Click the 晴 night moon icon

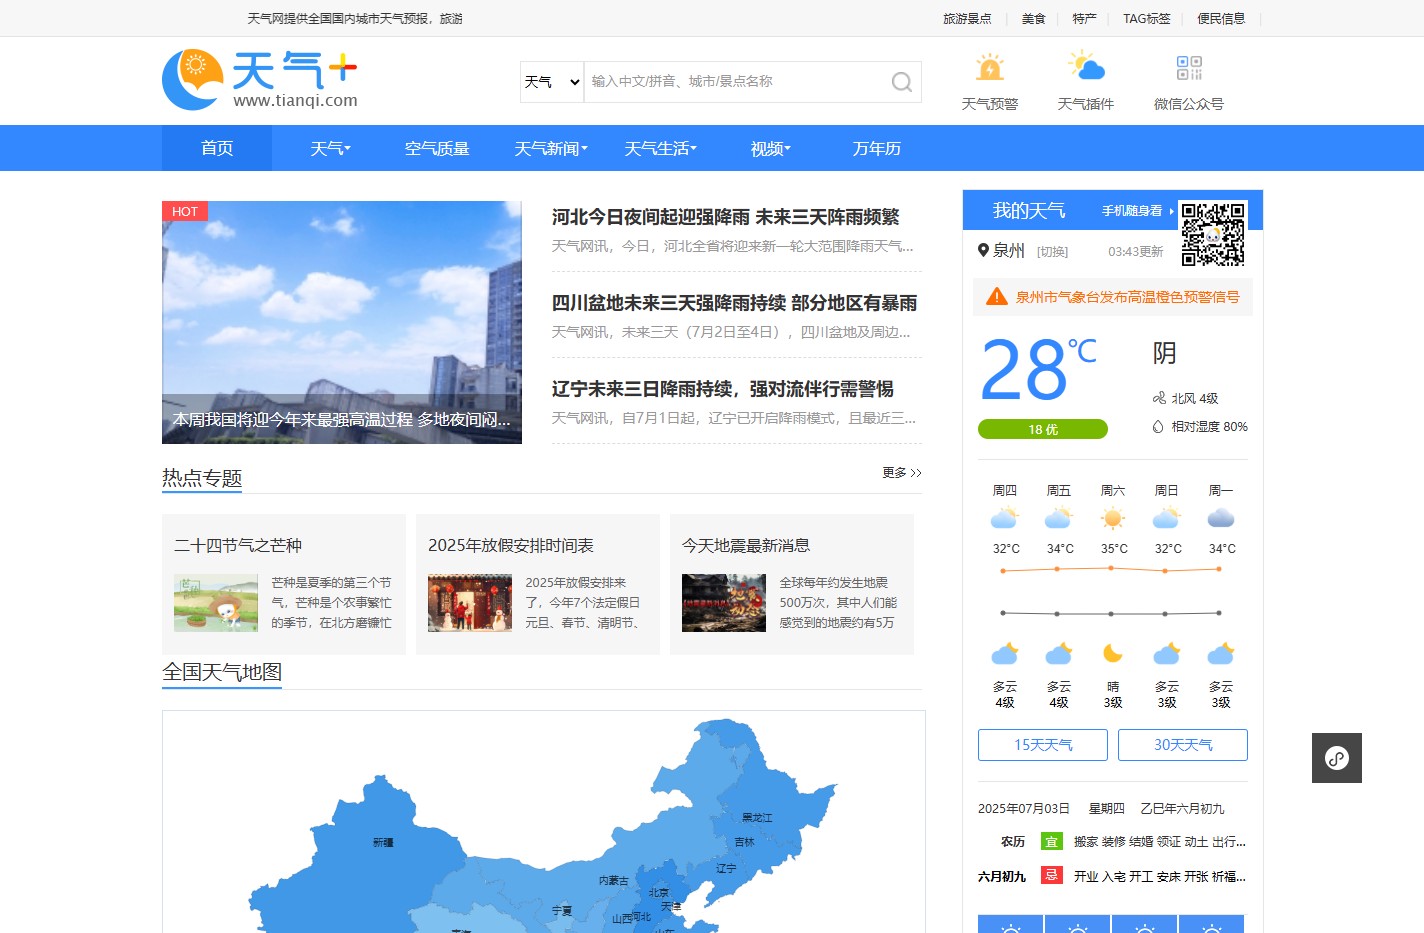pos(1113,654)
